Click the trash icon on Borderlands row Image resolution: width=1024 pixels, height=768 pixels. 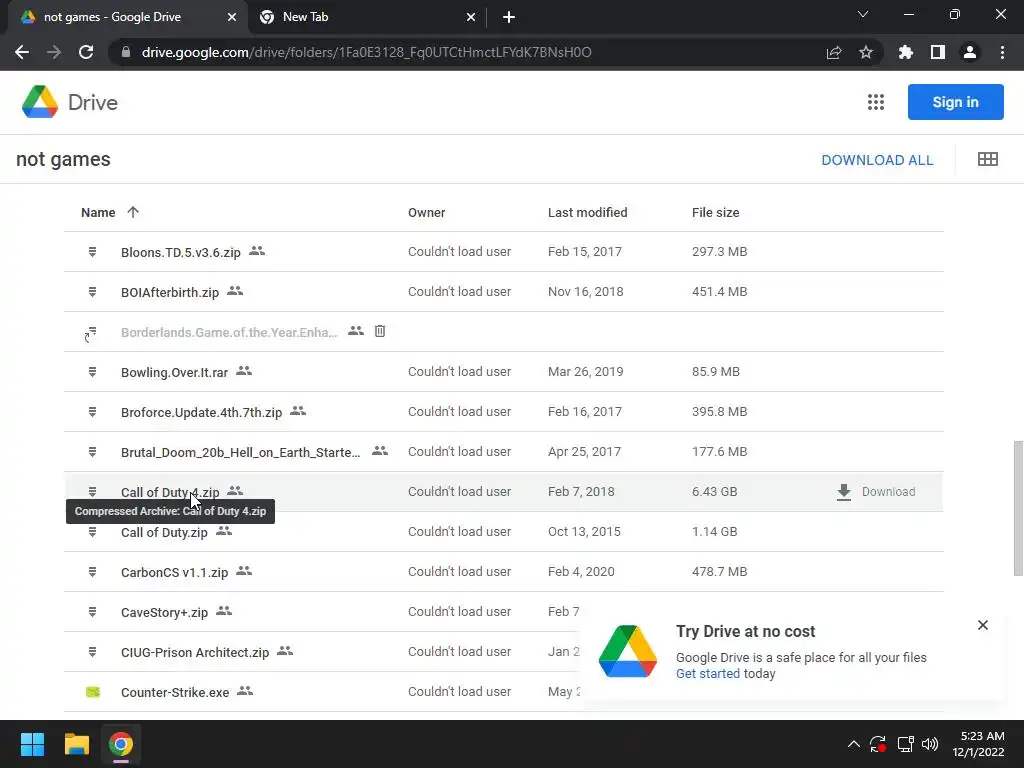pos(380,331)
